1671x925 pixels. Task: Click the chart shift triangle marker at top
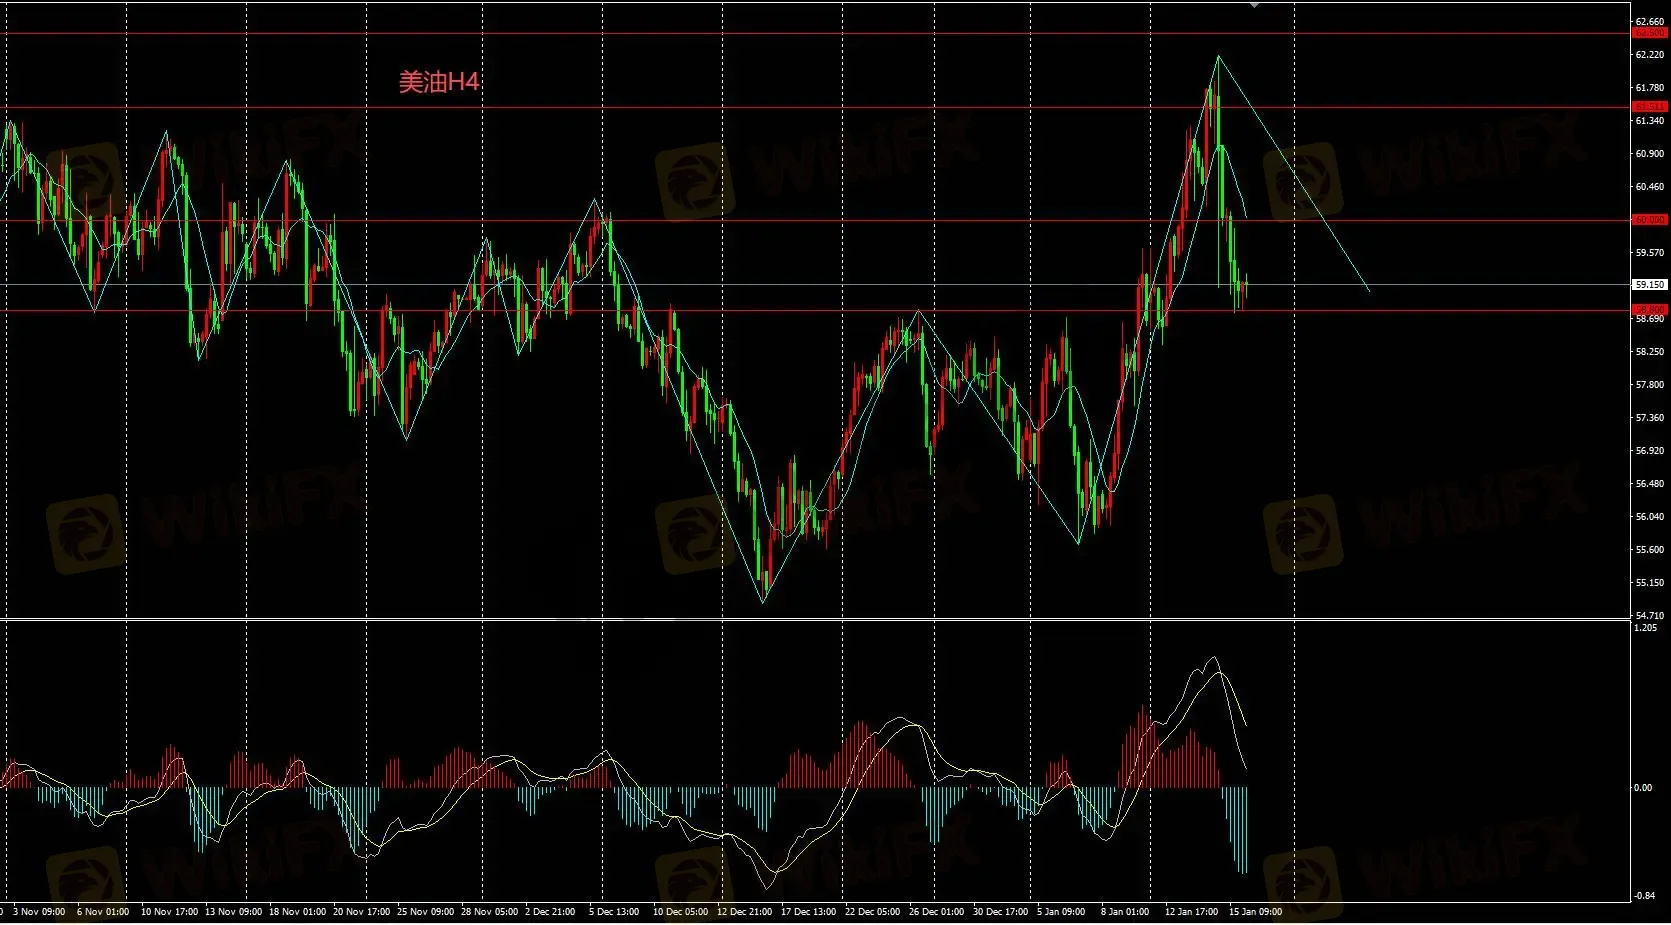[x=1254, y=4]
